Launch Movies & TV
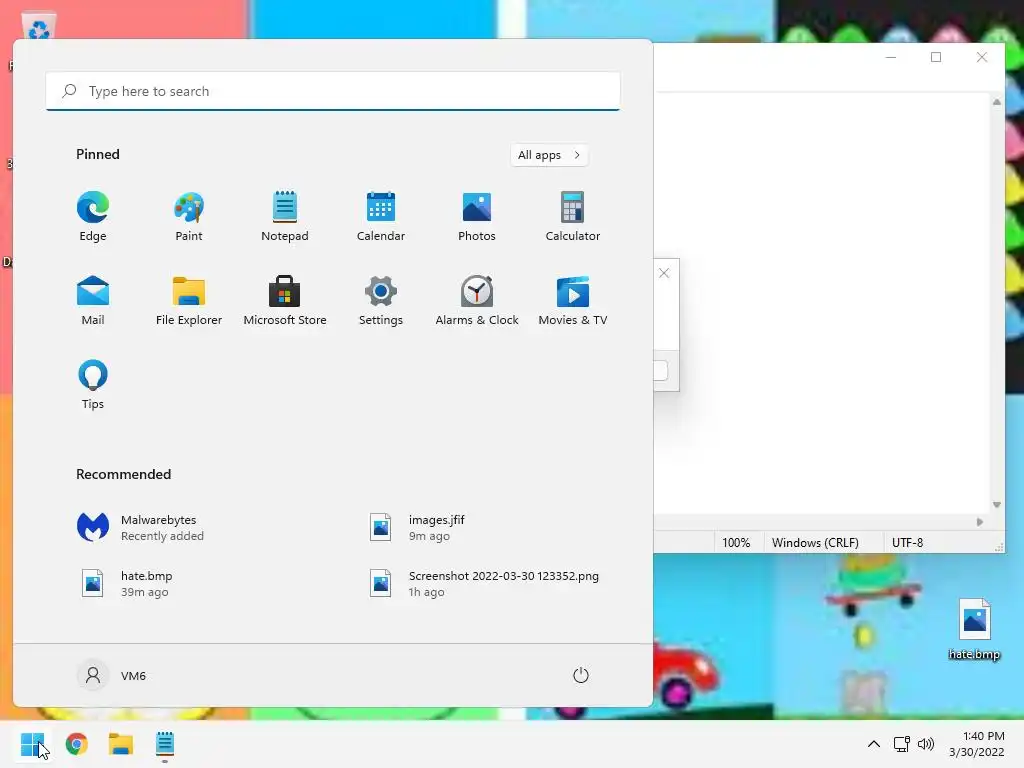The image size is (1024, 768). 573,300
